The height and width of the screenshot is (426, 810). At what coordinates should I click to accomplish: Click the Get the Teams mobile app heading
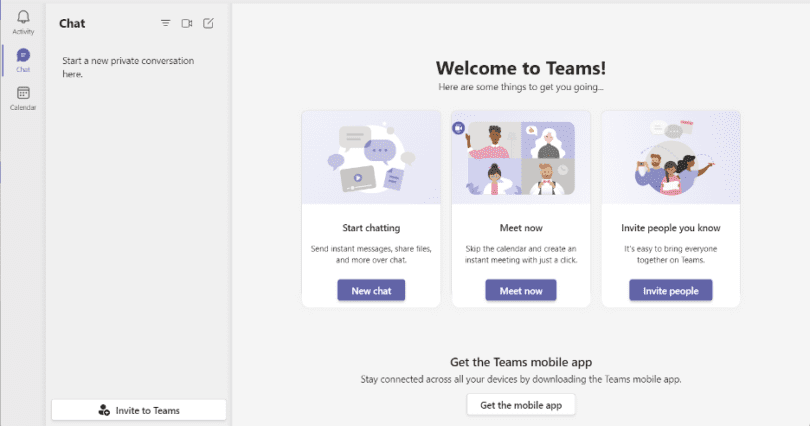(521, 362)
